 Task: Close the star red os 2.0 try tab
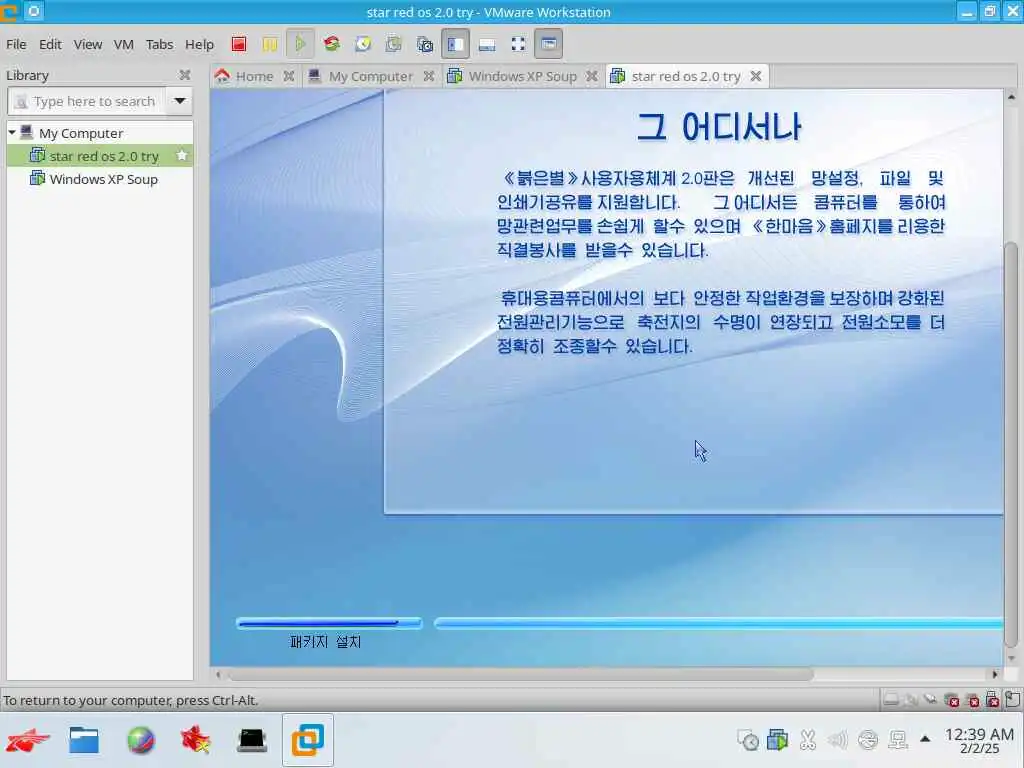756,76
